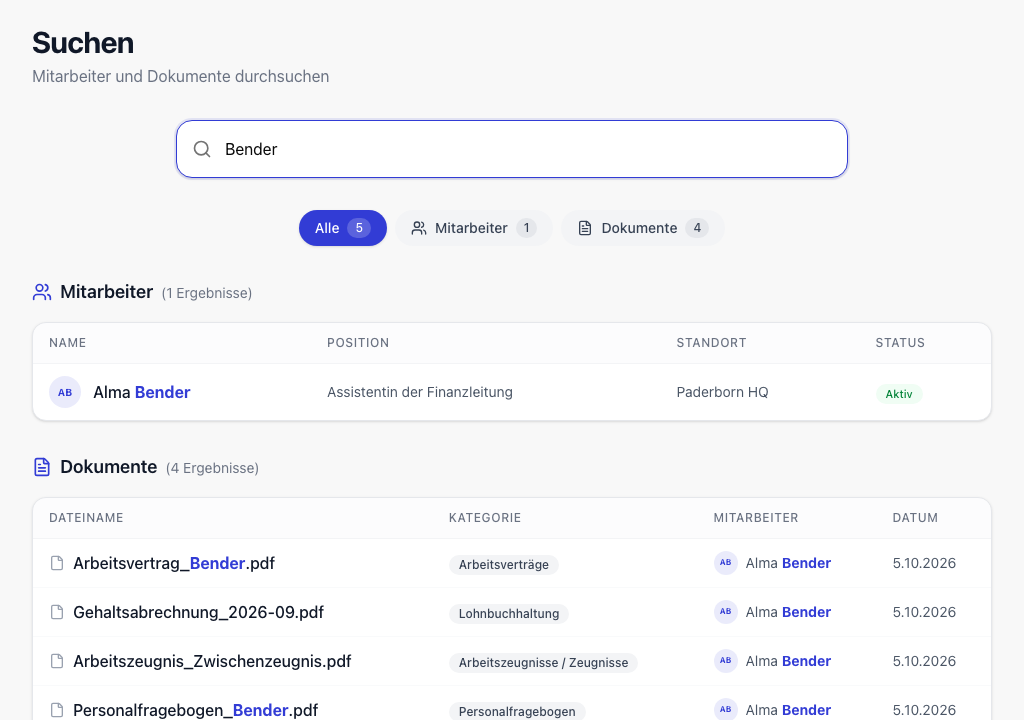Image resolution: width=1024 pixels, height=720 pixels.
Task: Click the Personalfragebogen category tag
Action: (x=517, y=711)
